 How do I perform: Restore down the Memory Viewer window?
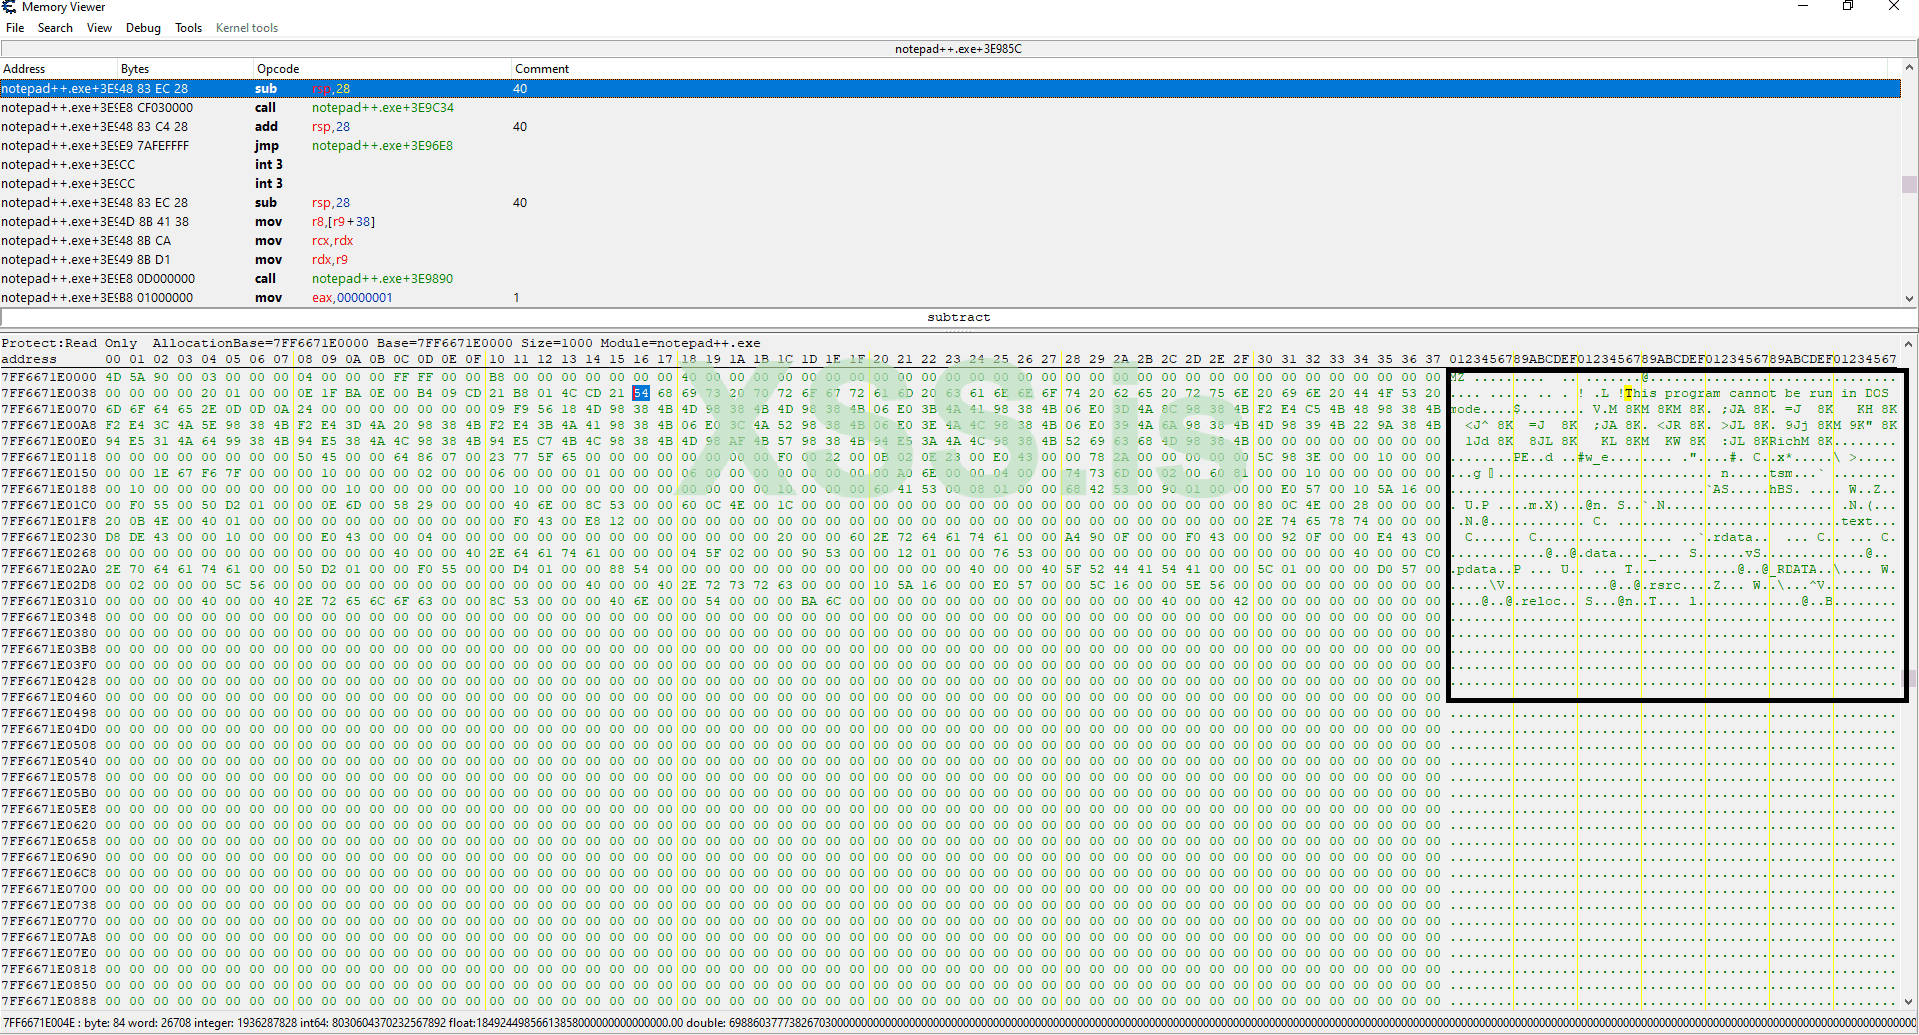pyautogui.click(x=1848, y=6)
